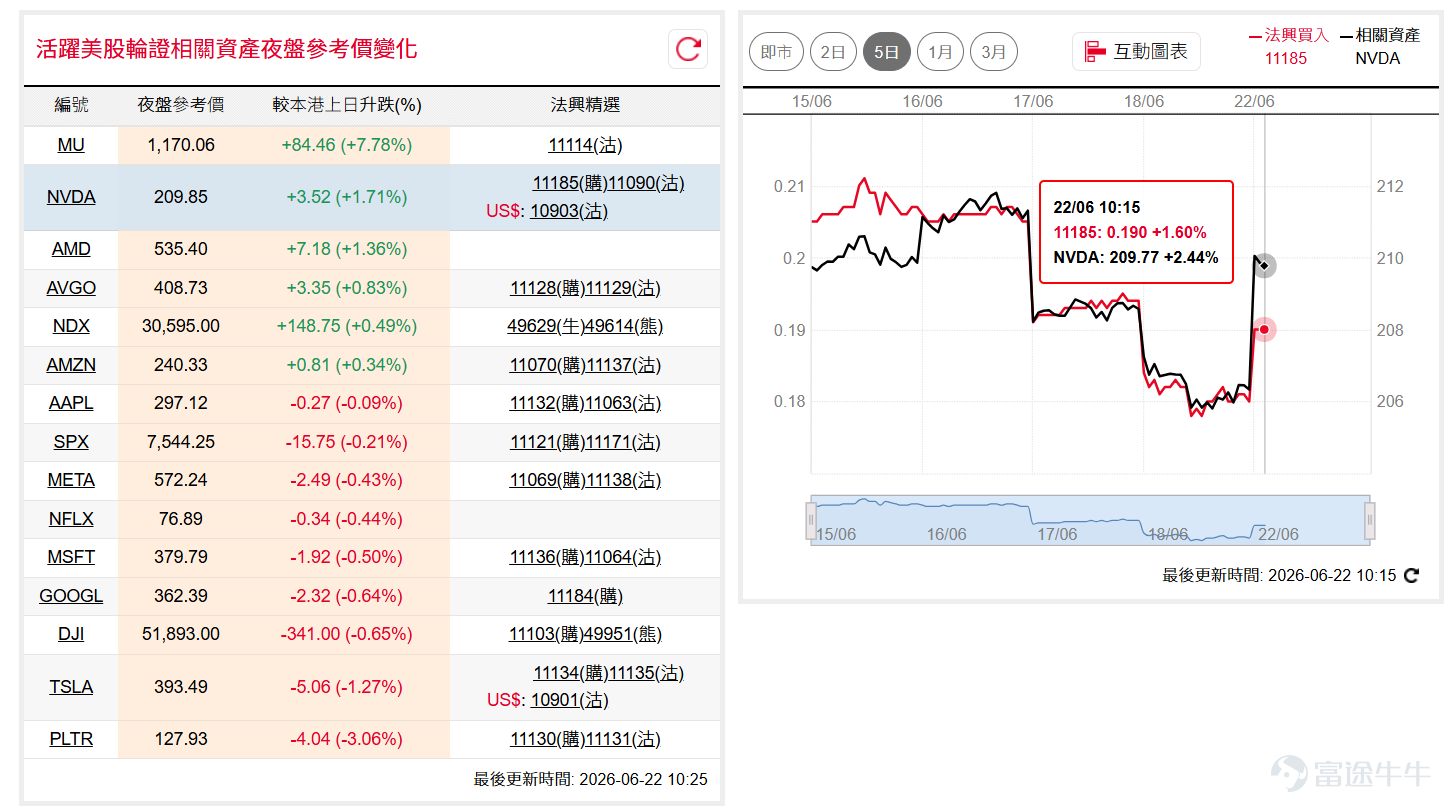Screen dimensions: 1451x810
Task: Open the NVDA stock code link
Action: (x=71, y=197)
